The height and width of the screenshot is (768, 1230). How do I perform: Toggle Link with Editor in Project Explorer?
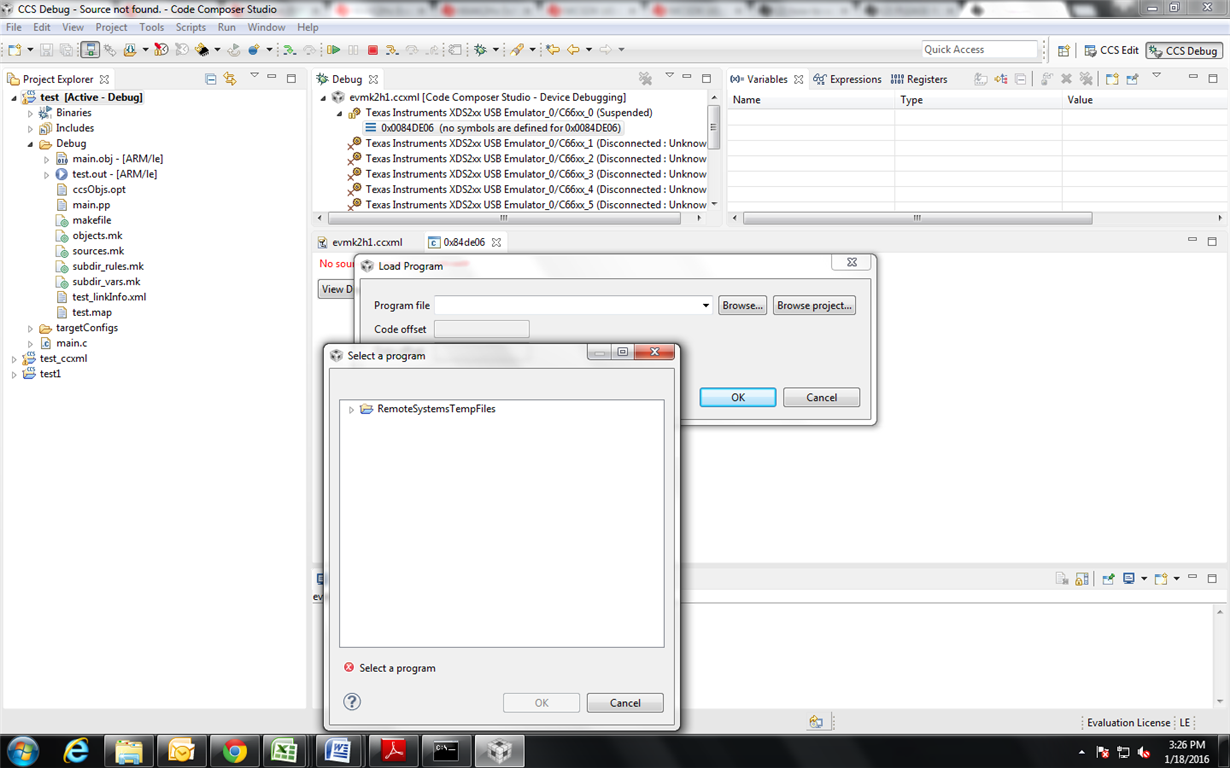230,78
